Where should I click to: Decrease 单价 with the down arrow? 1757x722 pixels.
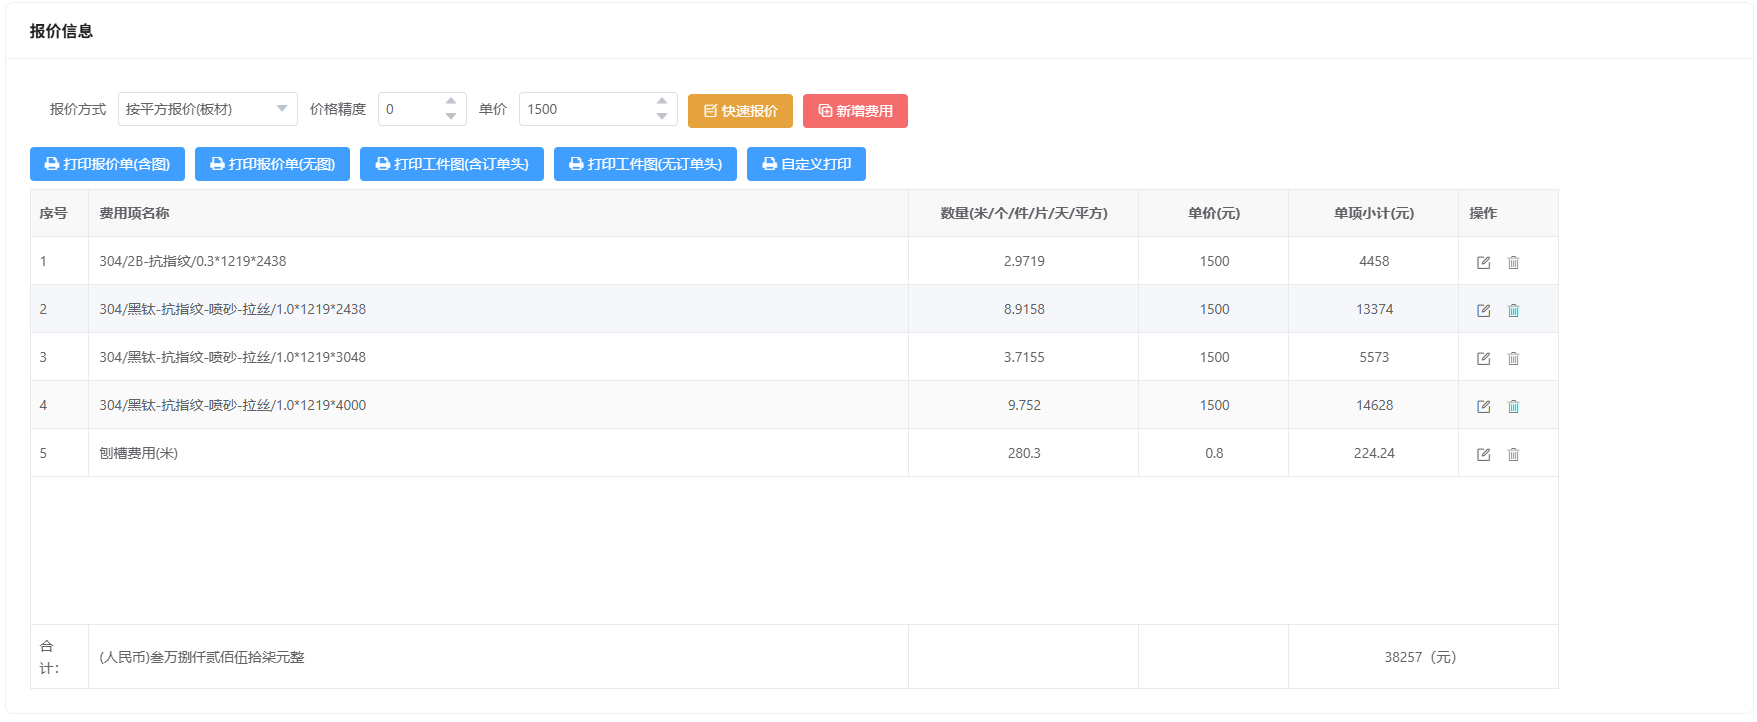coord(662,117)
